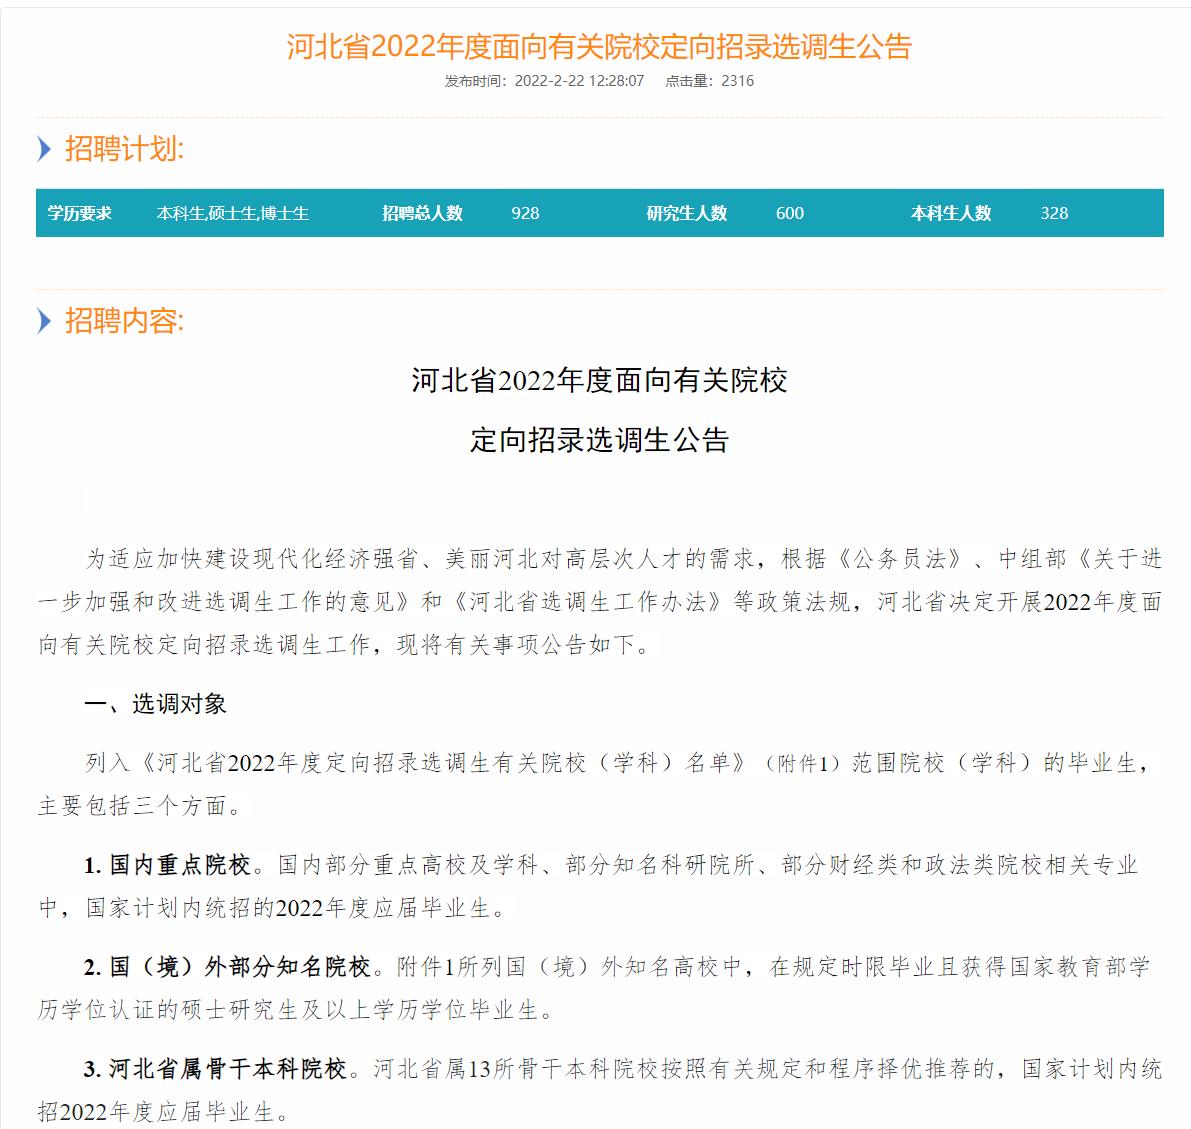Click the 发布时间 timestamp text

click(x=544, y=81)
